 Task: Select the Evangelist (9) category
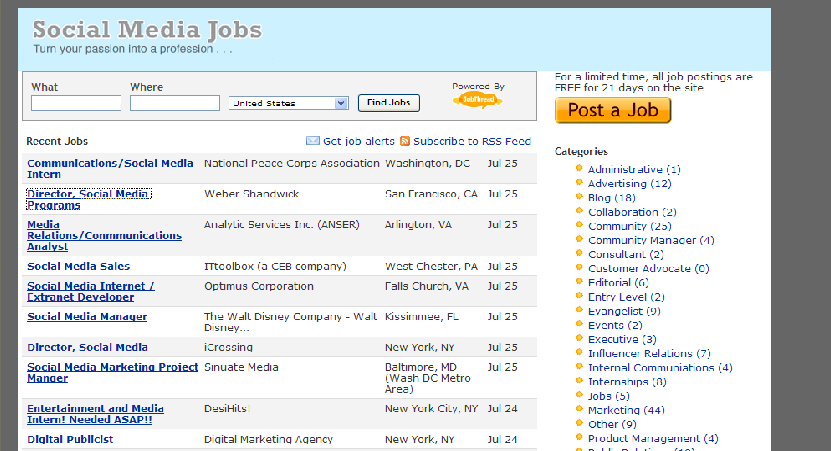click(x=624, y=311)
